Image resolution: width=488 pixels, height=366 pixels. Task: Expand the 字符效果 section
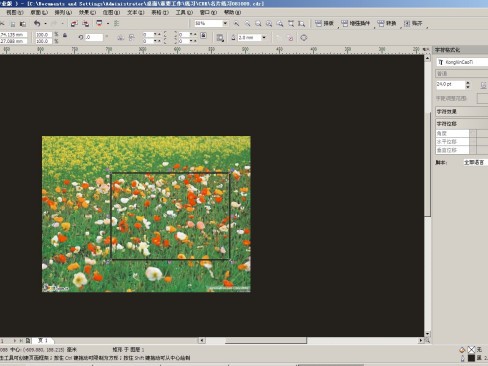[462, 111]
